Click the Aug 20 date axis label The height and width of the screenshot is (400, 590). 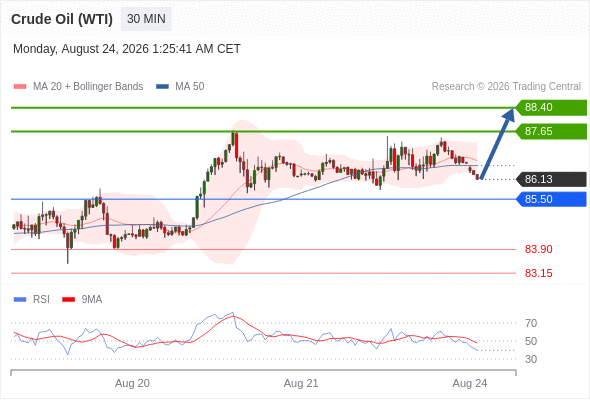132,383
